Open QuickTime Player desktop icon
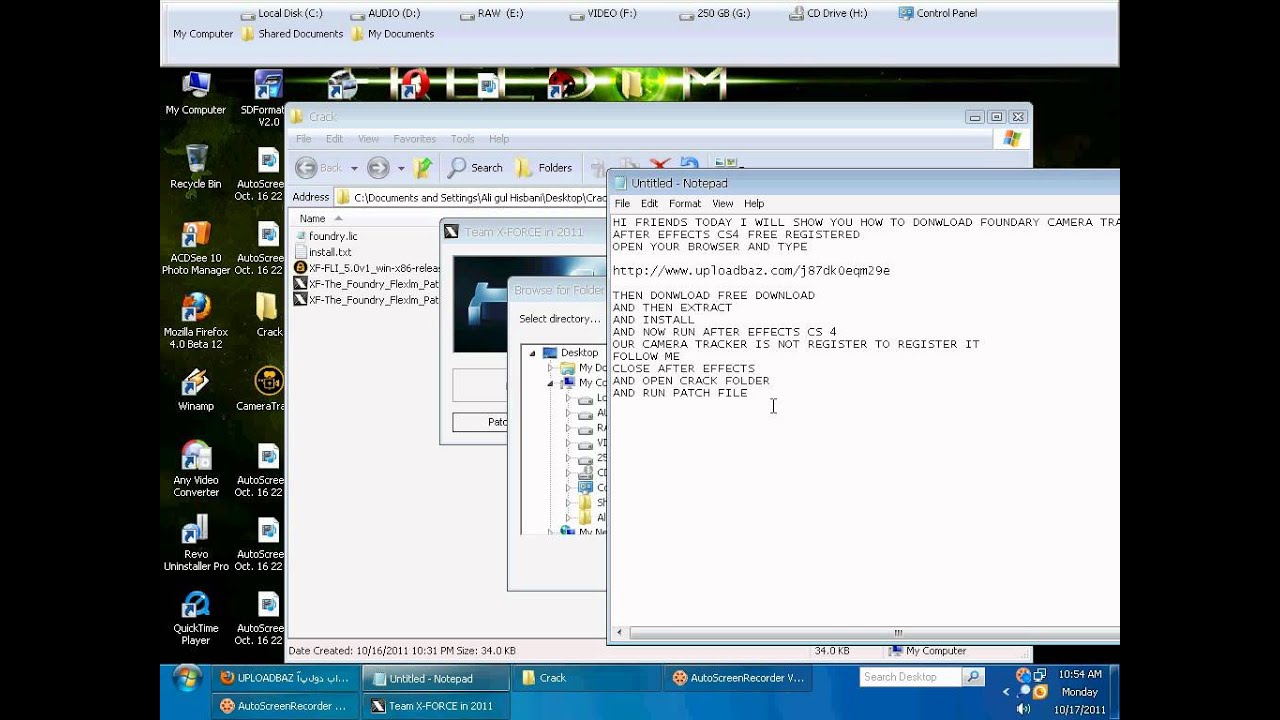Viewport: 1280px width, 720px height. click(196, 618)
